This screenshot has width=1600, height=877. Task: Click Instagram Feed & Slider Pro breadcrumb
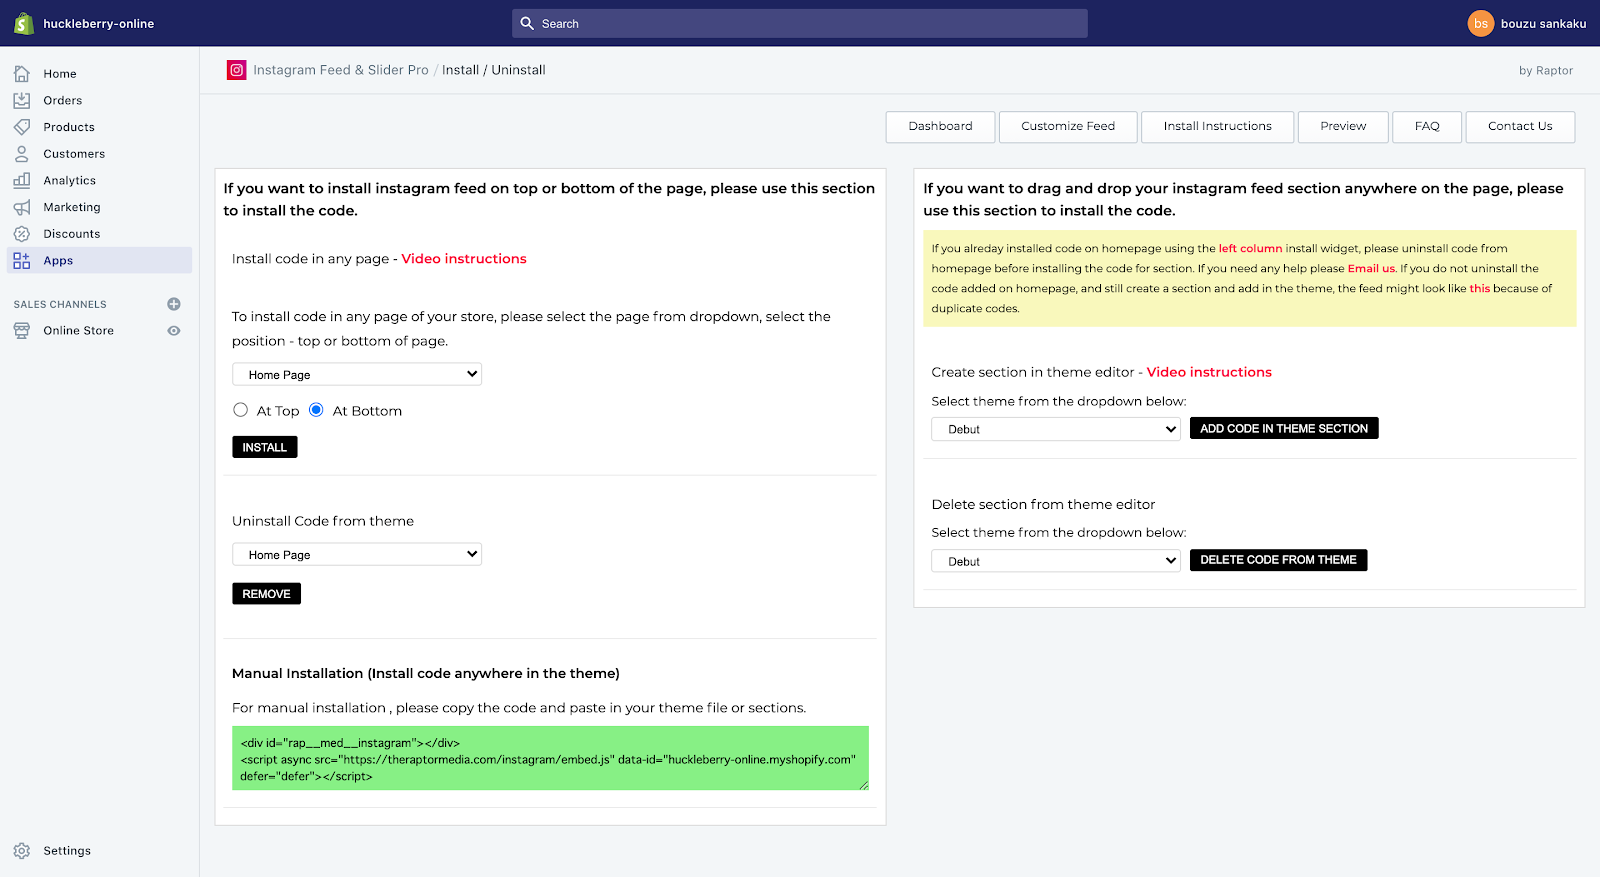click(x=341, y=70)
